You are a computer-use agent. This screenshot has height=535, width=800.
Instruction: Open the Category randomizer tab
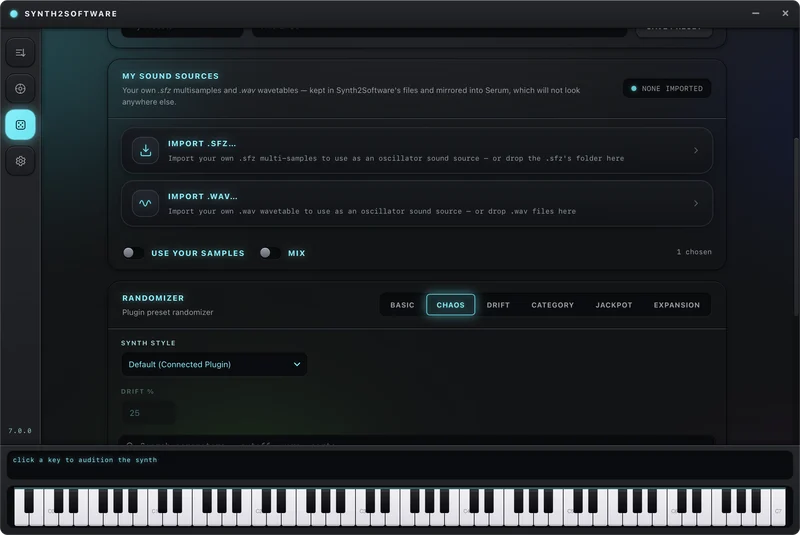[553, 305]
